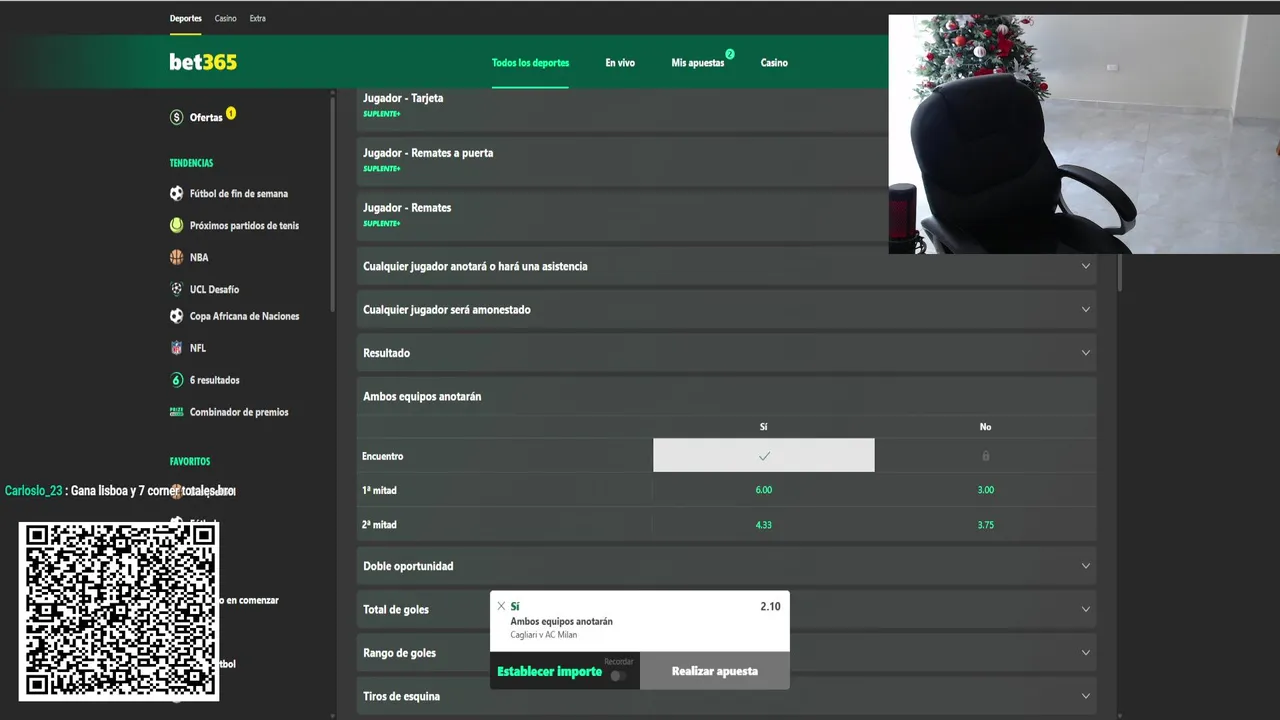1280x720 pixels.
Task: Click Realizar apuesta button
Action: [715, 671]
